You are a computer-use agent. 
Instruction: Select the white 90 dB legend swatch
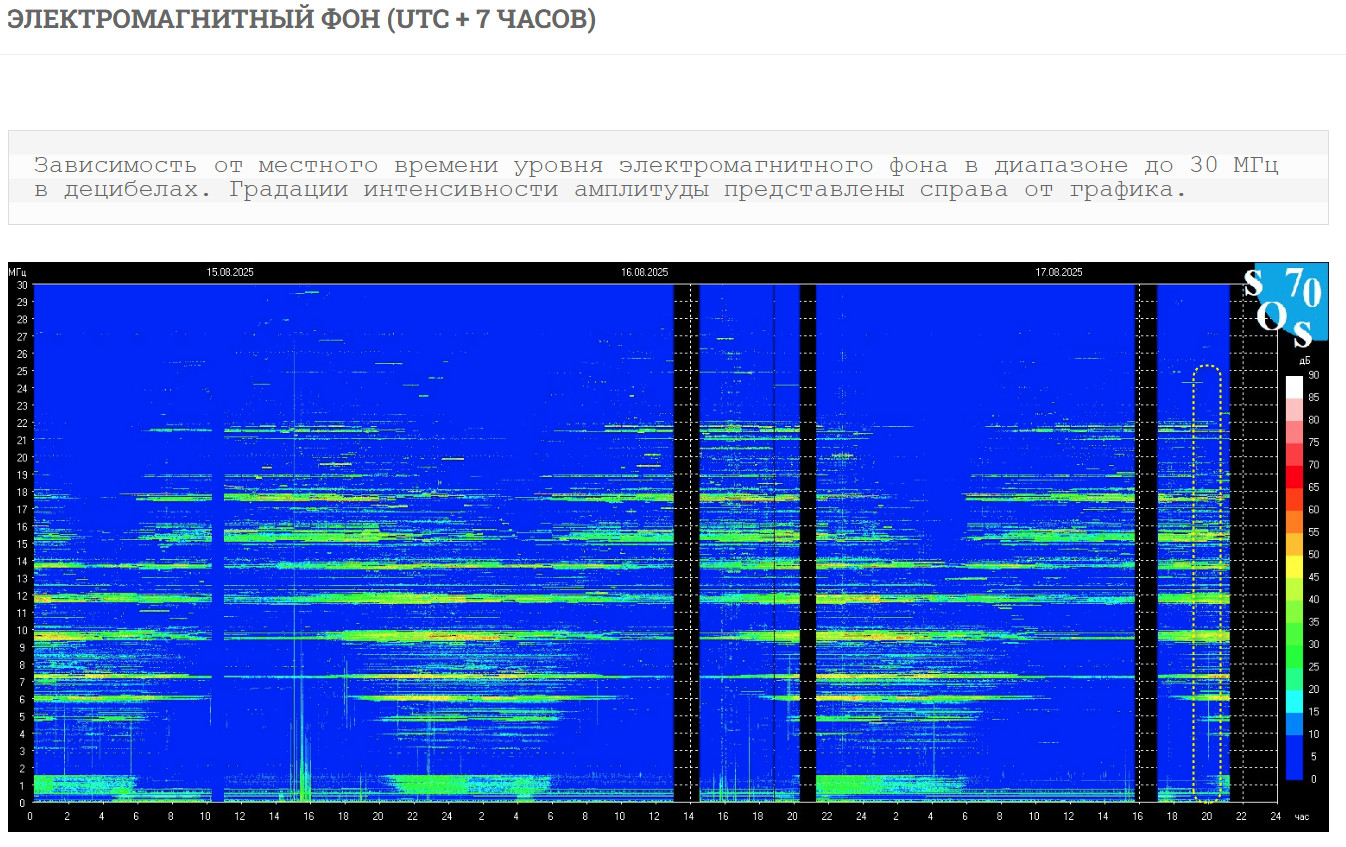[1294, 386]
